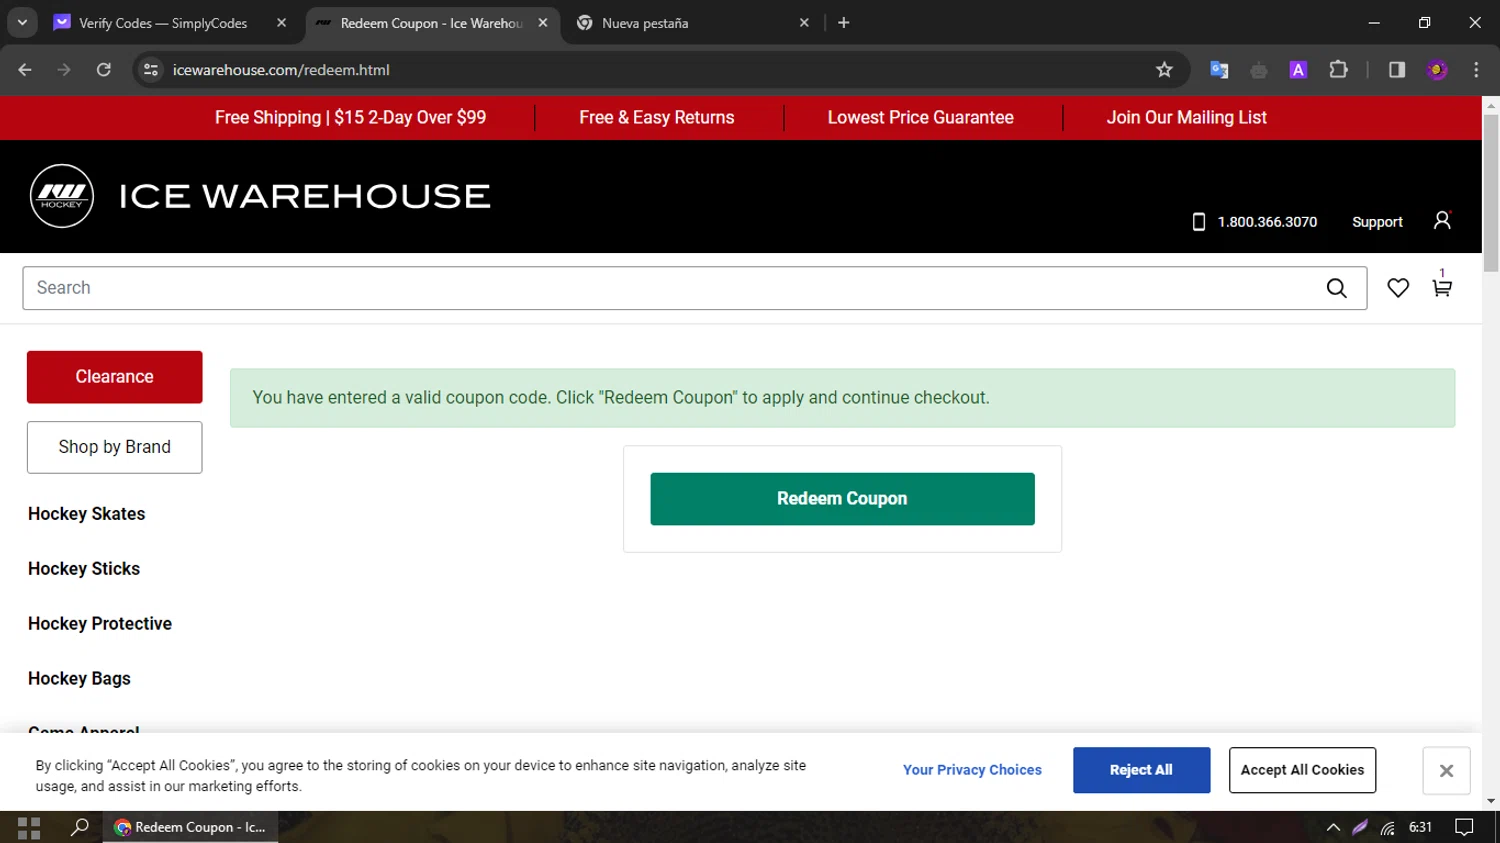The image size is (1500, 843).
Task: Open Free & Easy Returns link
Action: coord(656,117)
